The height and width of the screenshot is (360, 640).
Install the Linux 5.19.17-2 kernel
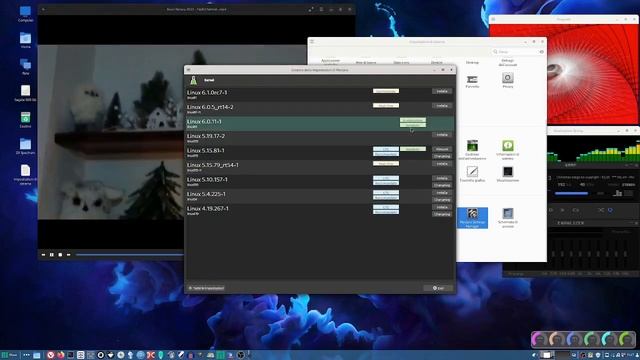(442, 135)
